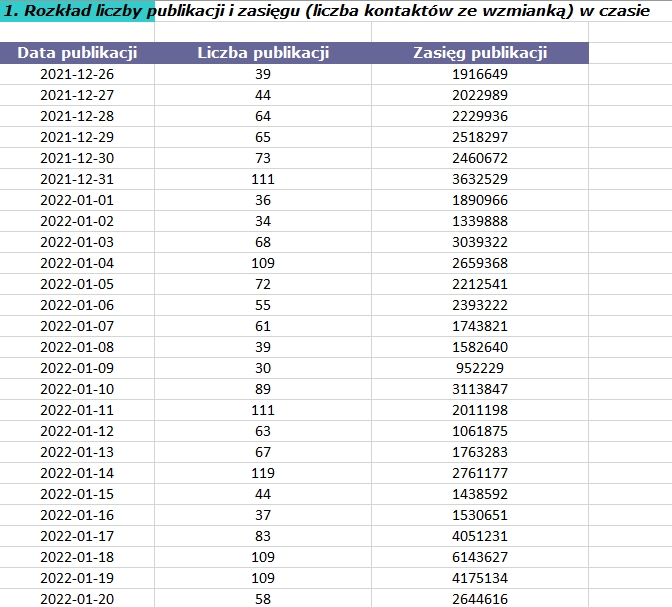Select reach value 2022989

tap(480, 95)
